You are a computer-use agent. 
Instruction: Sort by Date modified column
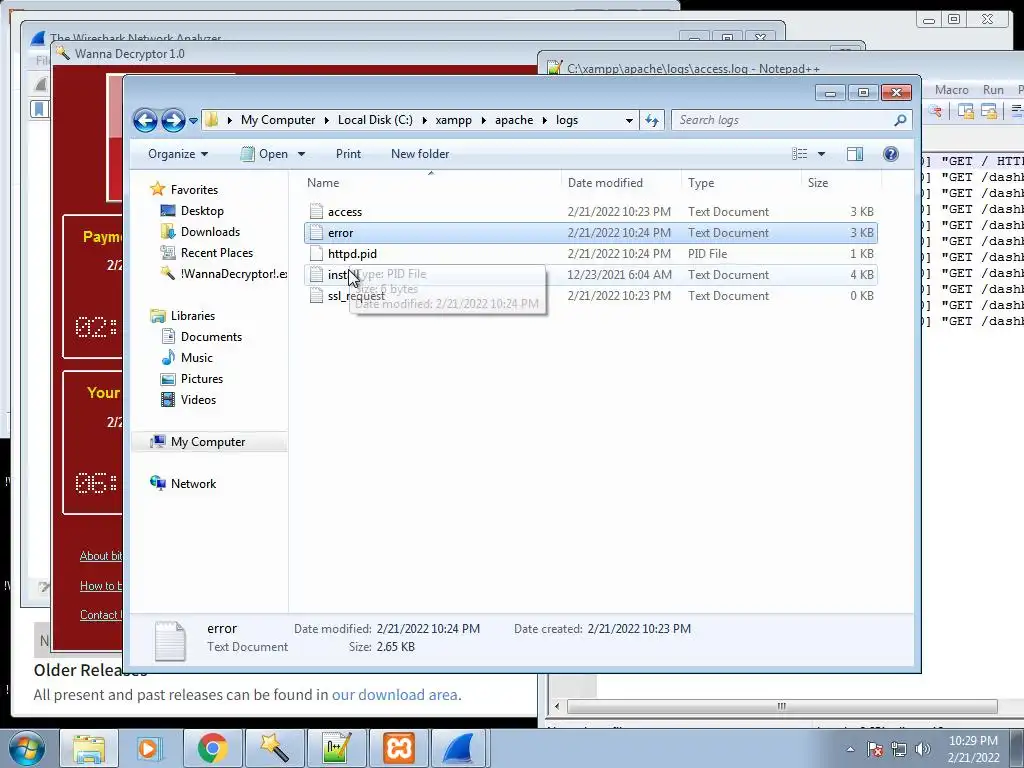605,184
